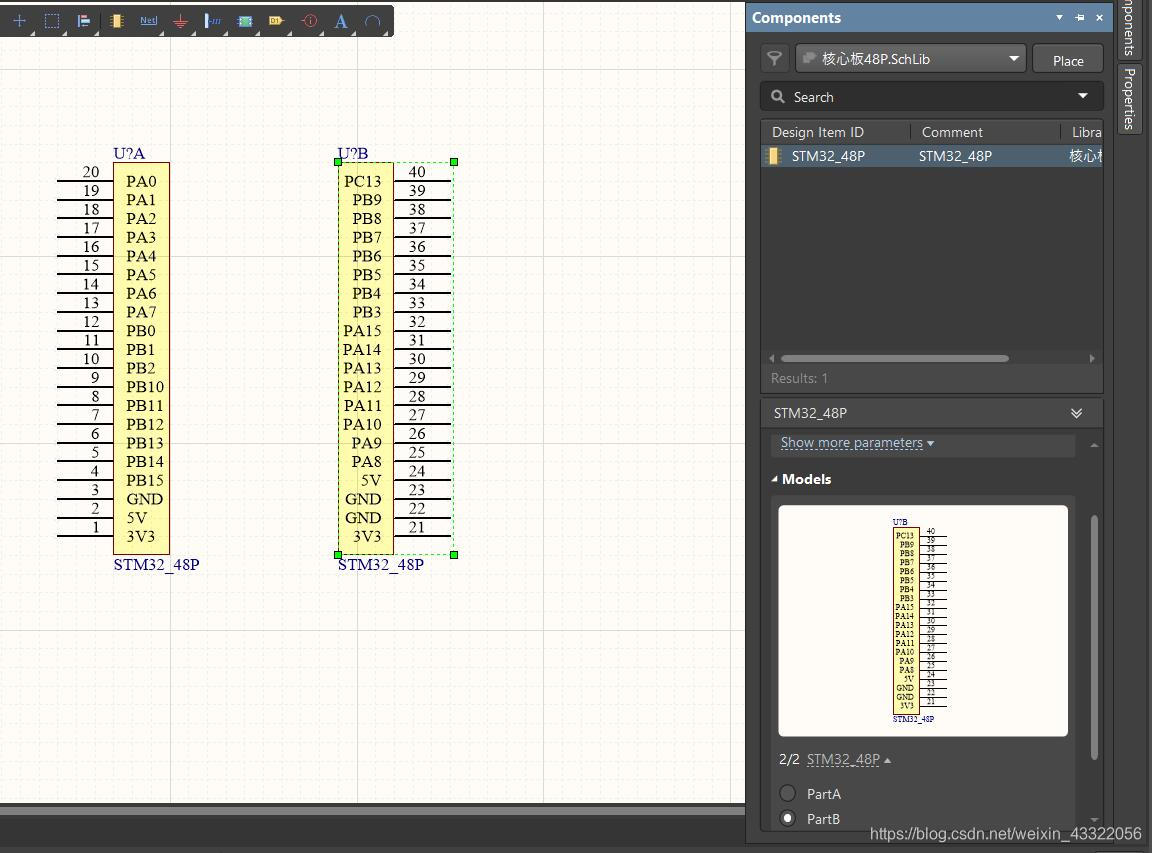This screenshot has width=1152, height=853.
Task: Pick the bus entry tool
Action: (213, 21)
